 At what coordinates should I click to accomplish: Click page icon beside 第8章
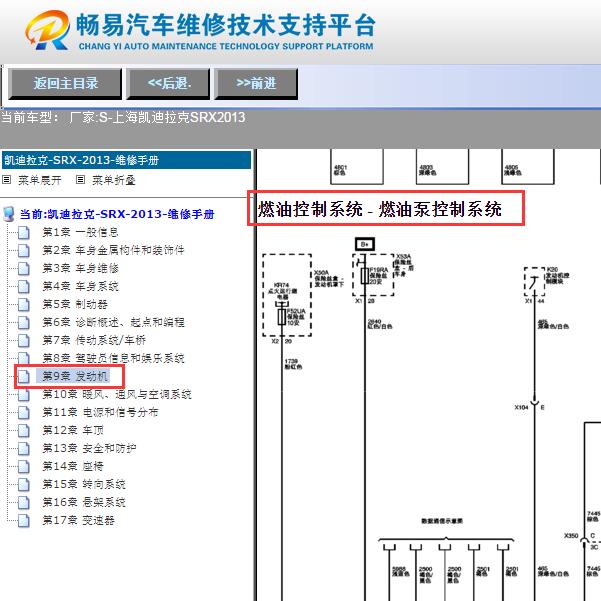point(24,358)
